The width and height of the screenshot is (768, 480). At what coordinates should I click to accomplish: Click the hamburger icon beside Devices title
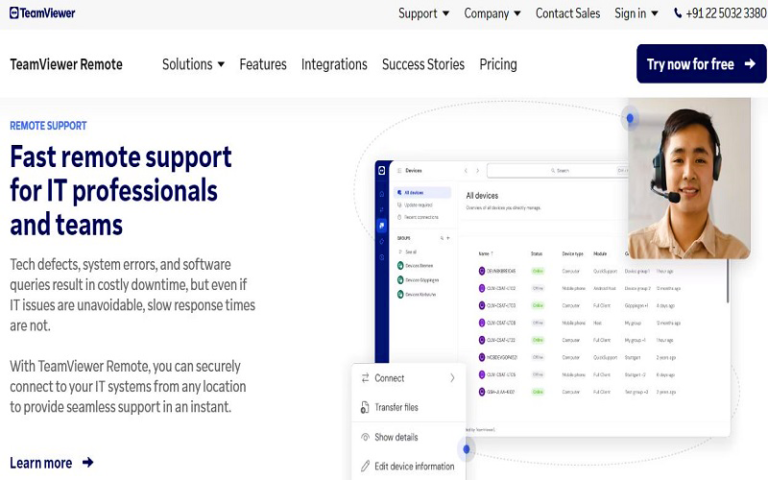click(x=399, y=170)
